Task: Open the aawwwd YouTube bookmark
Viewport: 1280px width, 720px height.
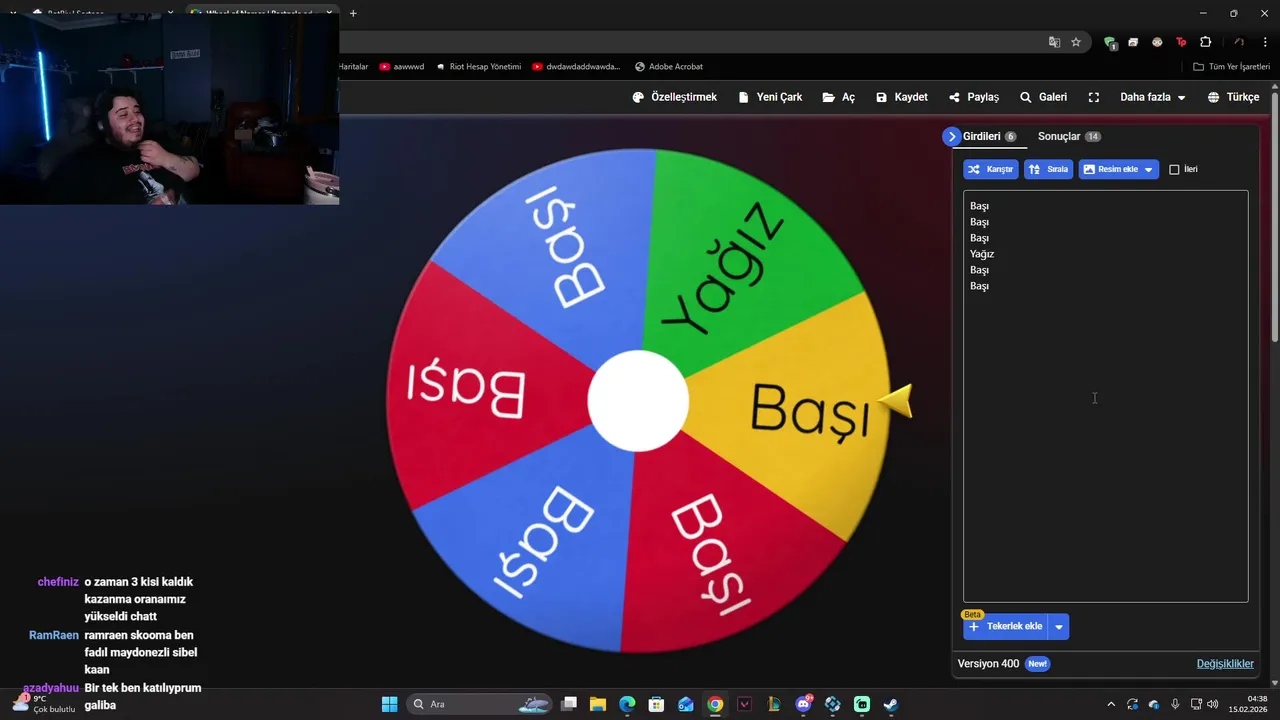Action: click(402, 67)
